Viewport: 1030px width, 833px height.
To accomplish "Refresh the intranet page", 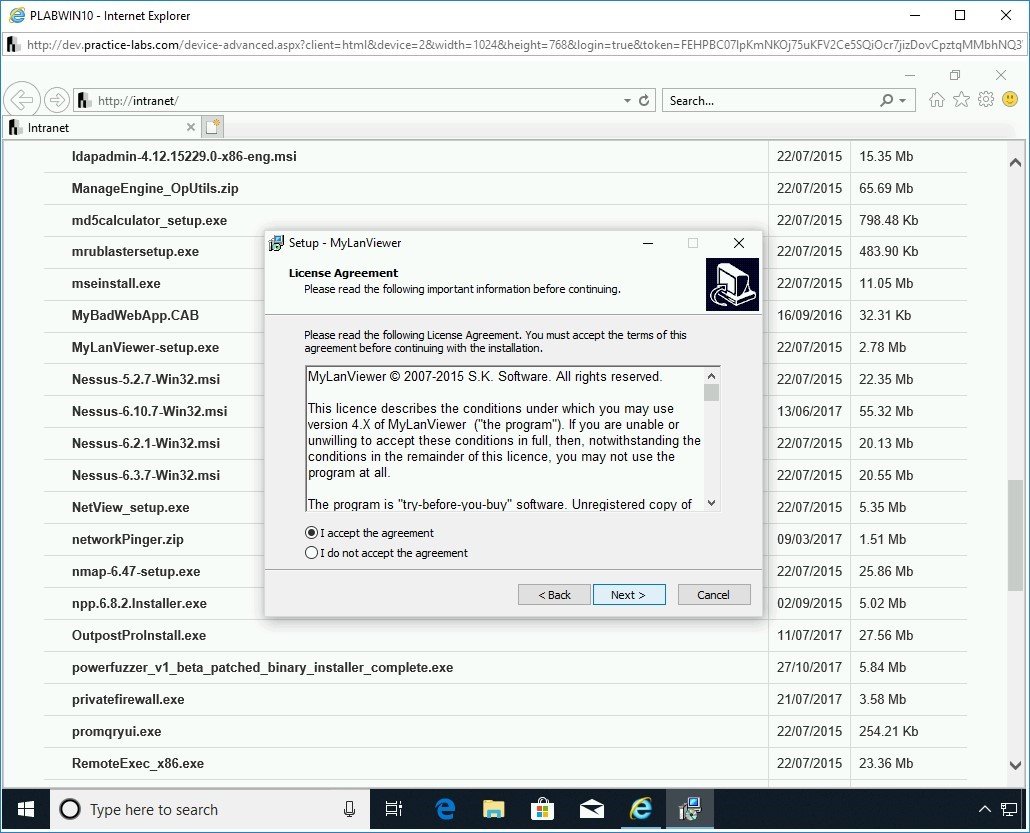I will (x=644, y=101).
